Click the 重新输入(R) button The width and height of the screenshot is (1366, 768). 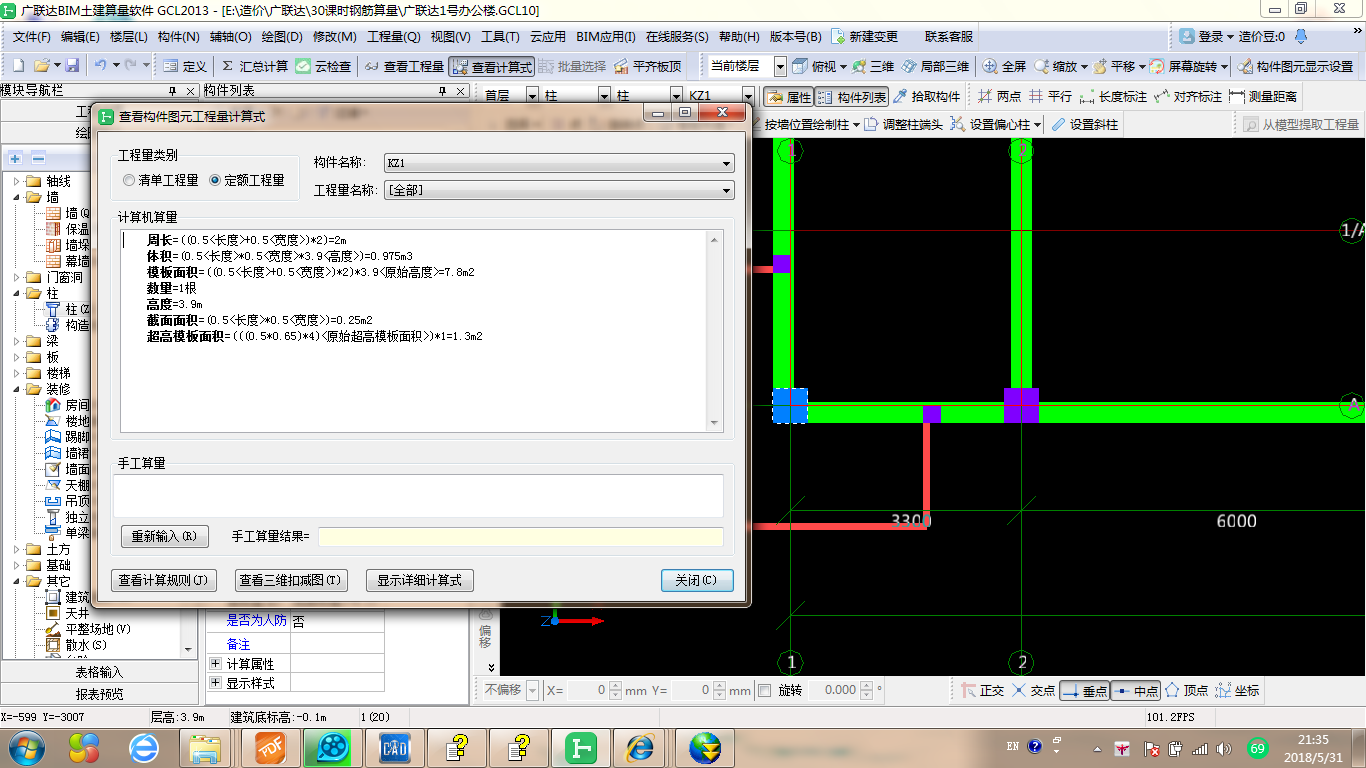click(x=165, y=536)
